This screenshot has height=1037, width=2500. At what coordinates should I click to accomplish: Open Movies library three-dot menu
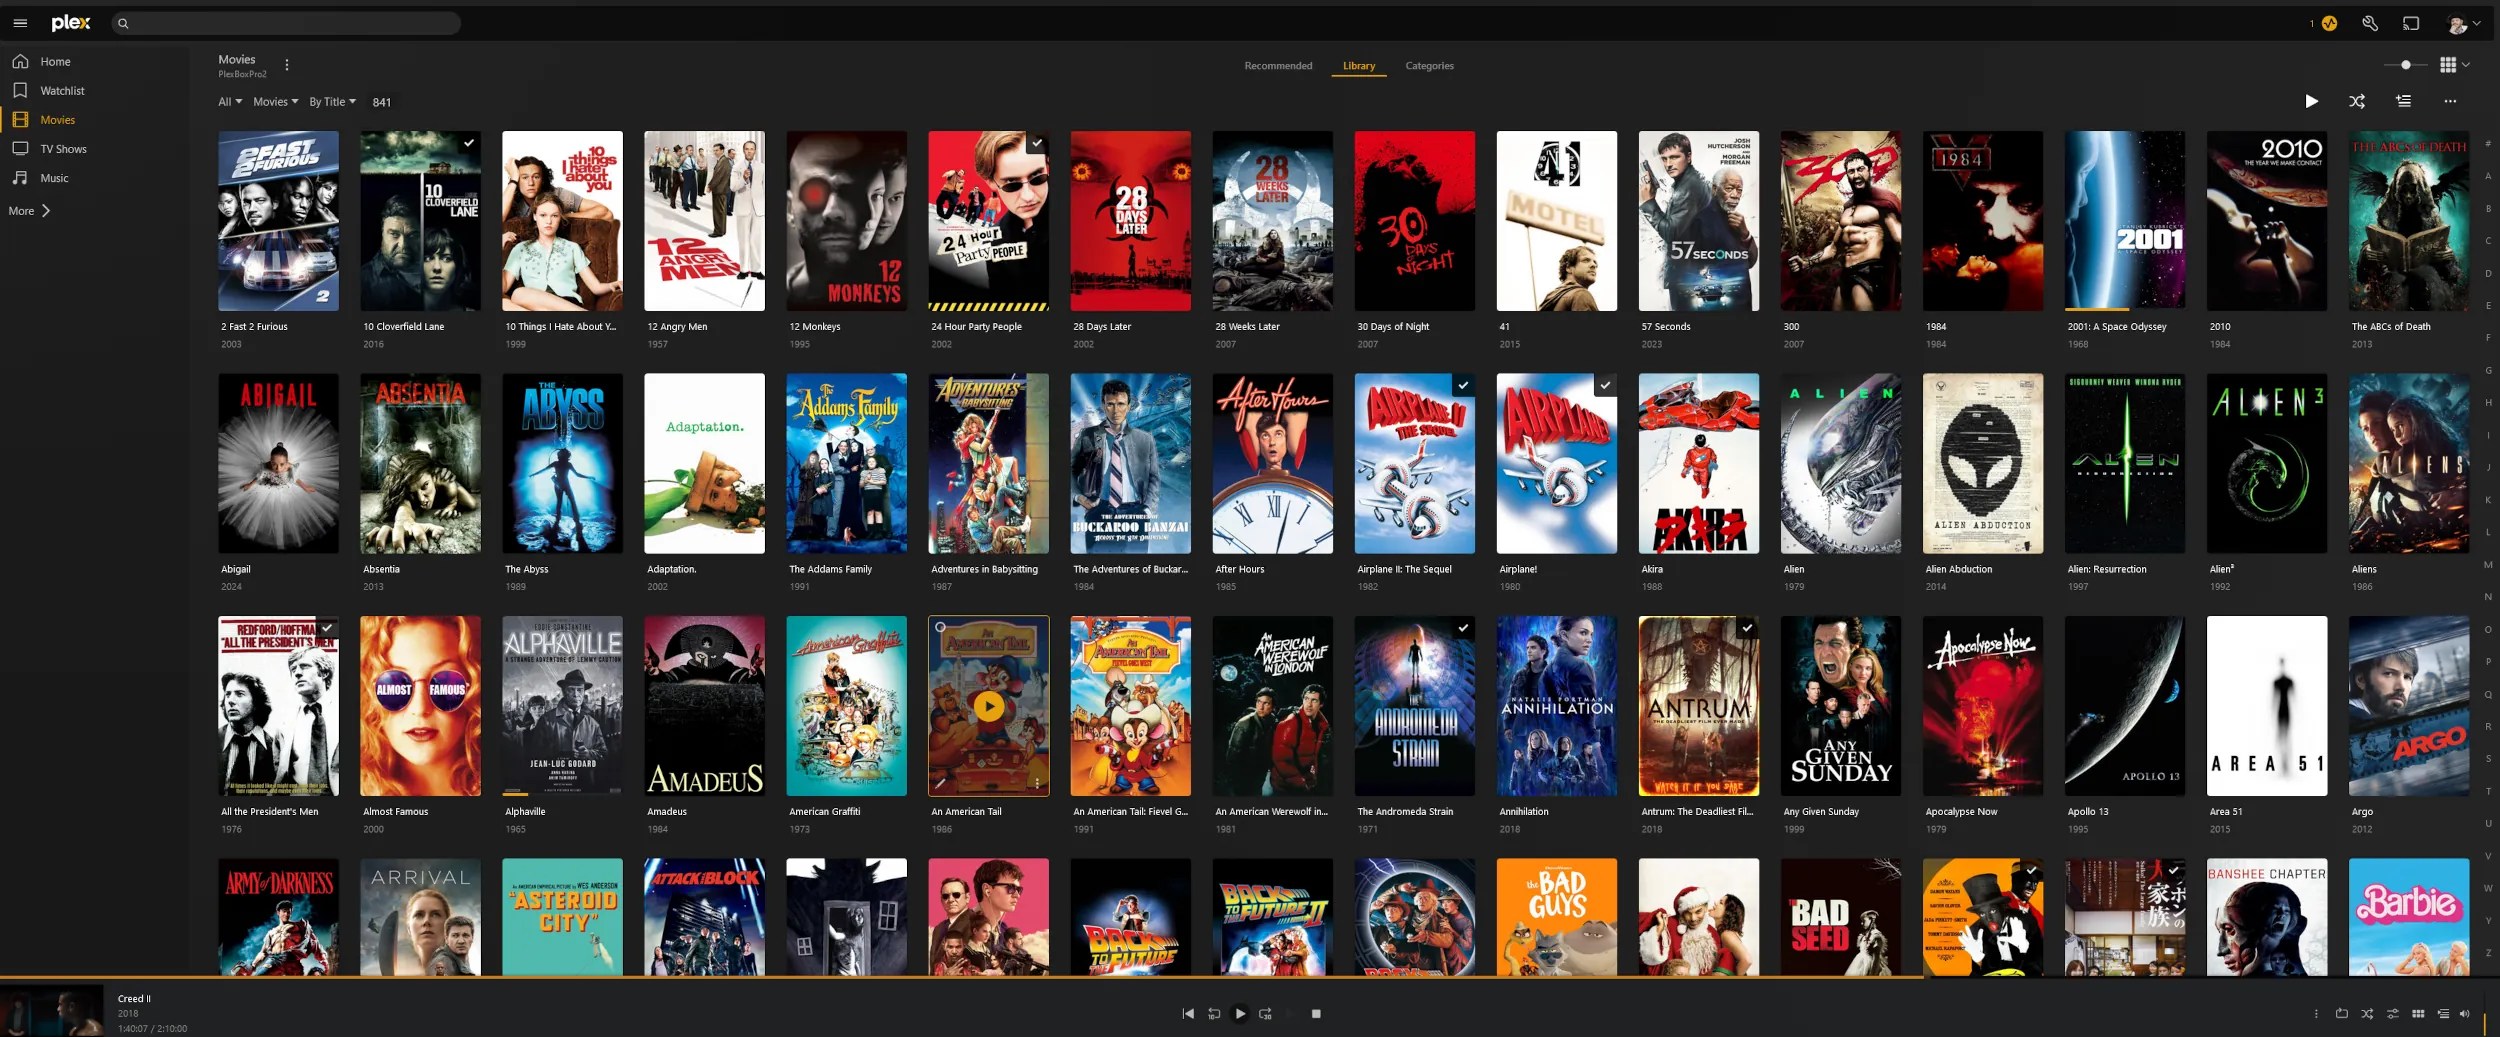287,65
